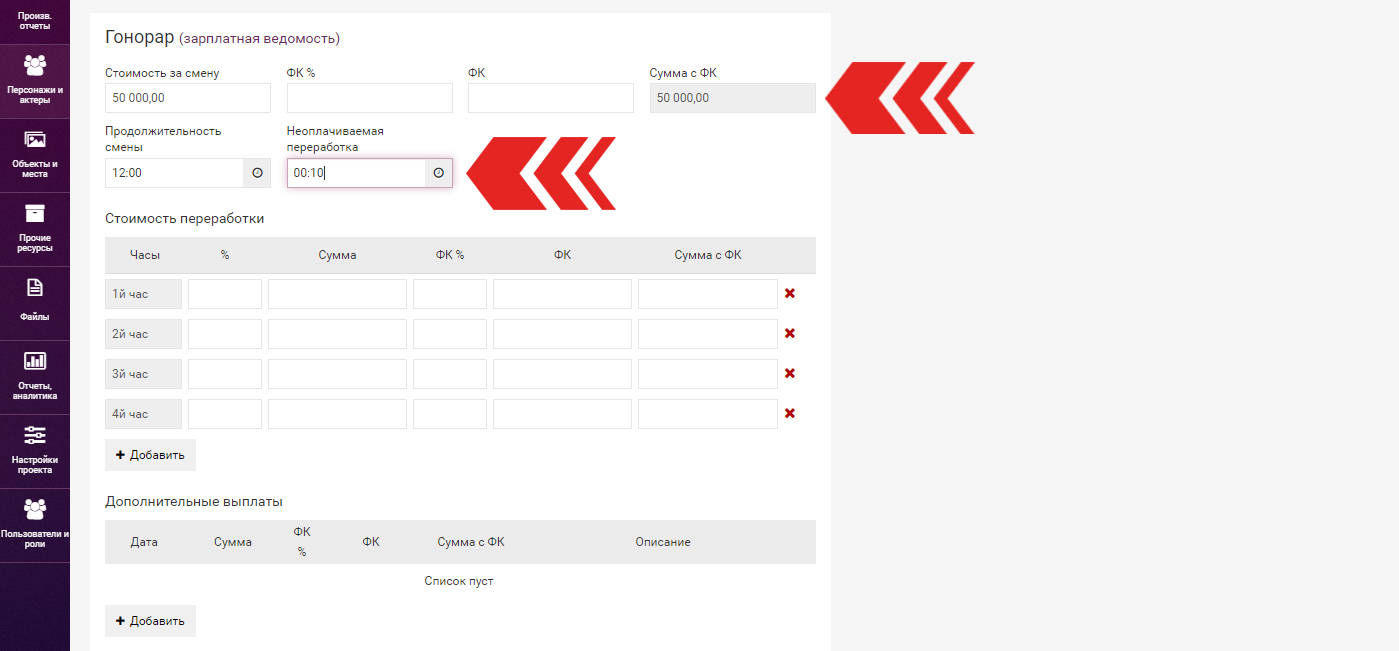Viewport: 1399px width, 651px height.
Task: Click the % header beside Часы
Action: click(x=225, y=255)
